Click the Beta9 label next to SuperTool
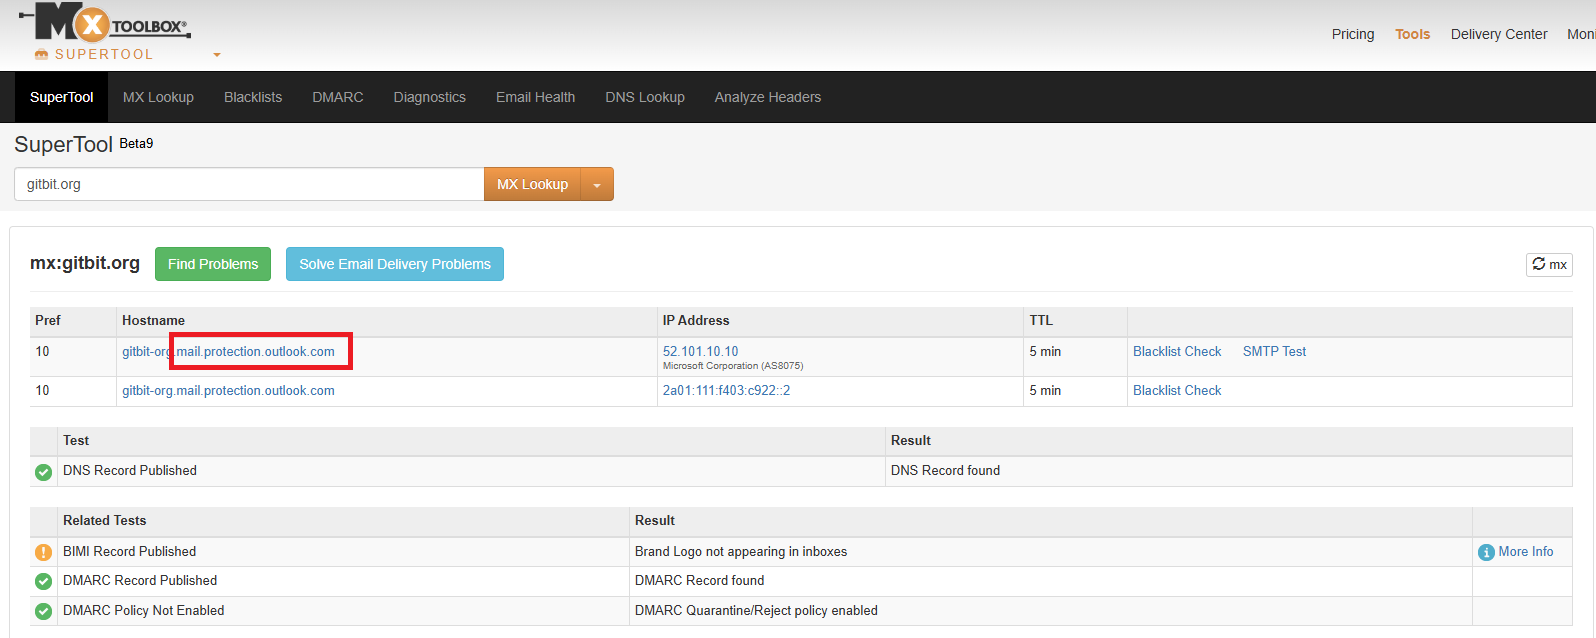Viewport: 1596px width, 638px height. 136,143
